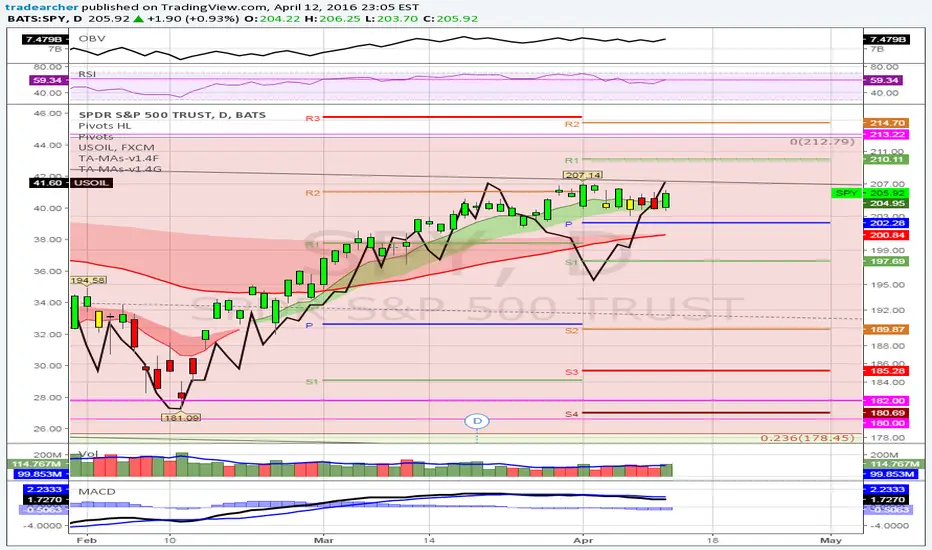Select the TA-MAs-v1.4G legend entry

[x=119, y=169]
